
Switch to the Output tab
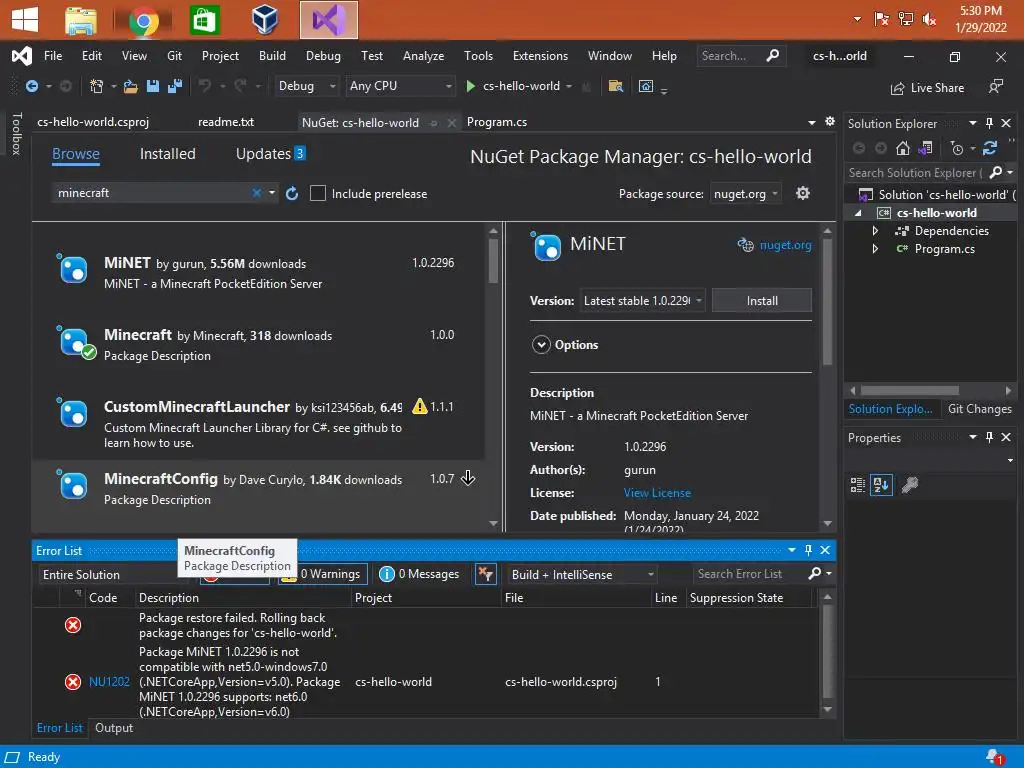(x=114, y=728)
